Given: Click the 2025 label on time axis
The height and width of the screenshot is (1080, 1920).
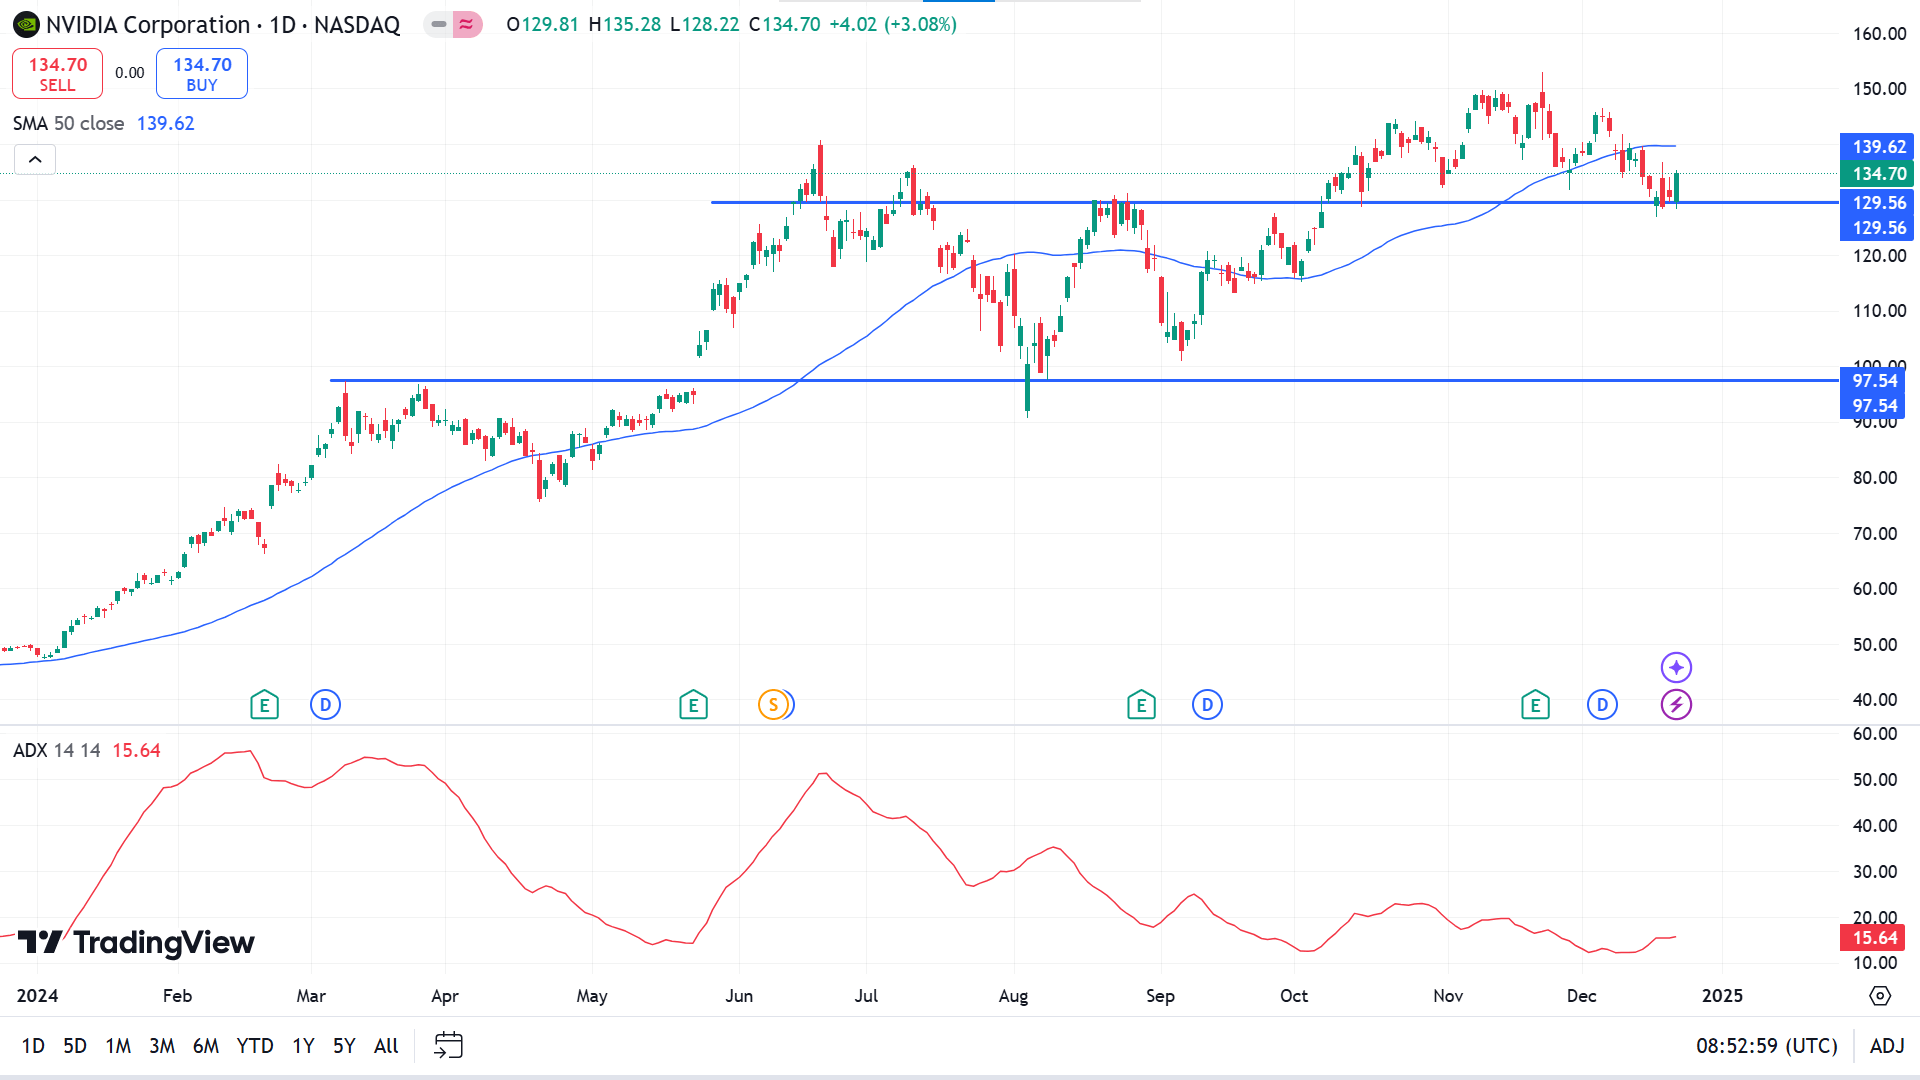Looking at the screenshot, I should [1722, 996].
